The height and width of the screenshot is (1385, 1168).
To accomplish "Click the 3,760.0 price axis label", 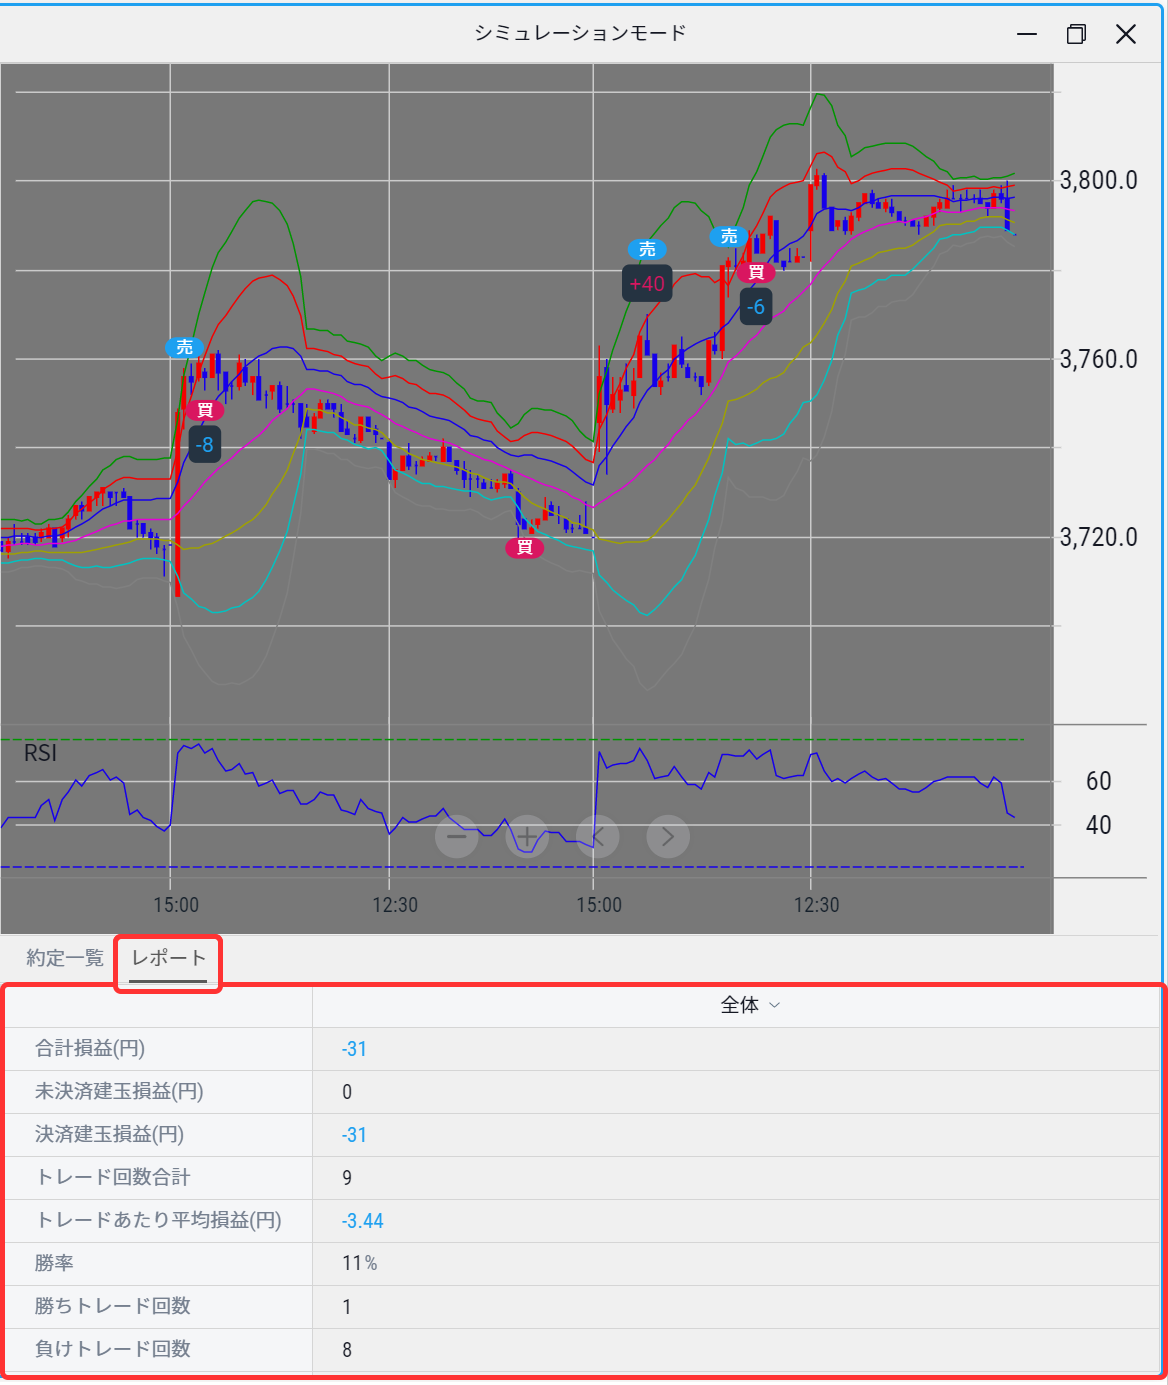I will coord(1099,359).
